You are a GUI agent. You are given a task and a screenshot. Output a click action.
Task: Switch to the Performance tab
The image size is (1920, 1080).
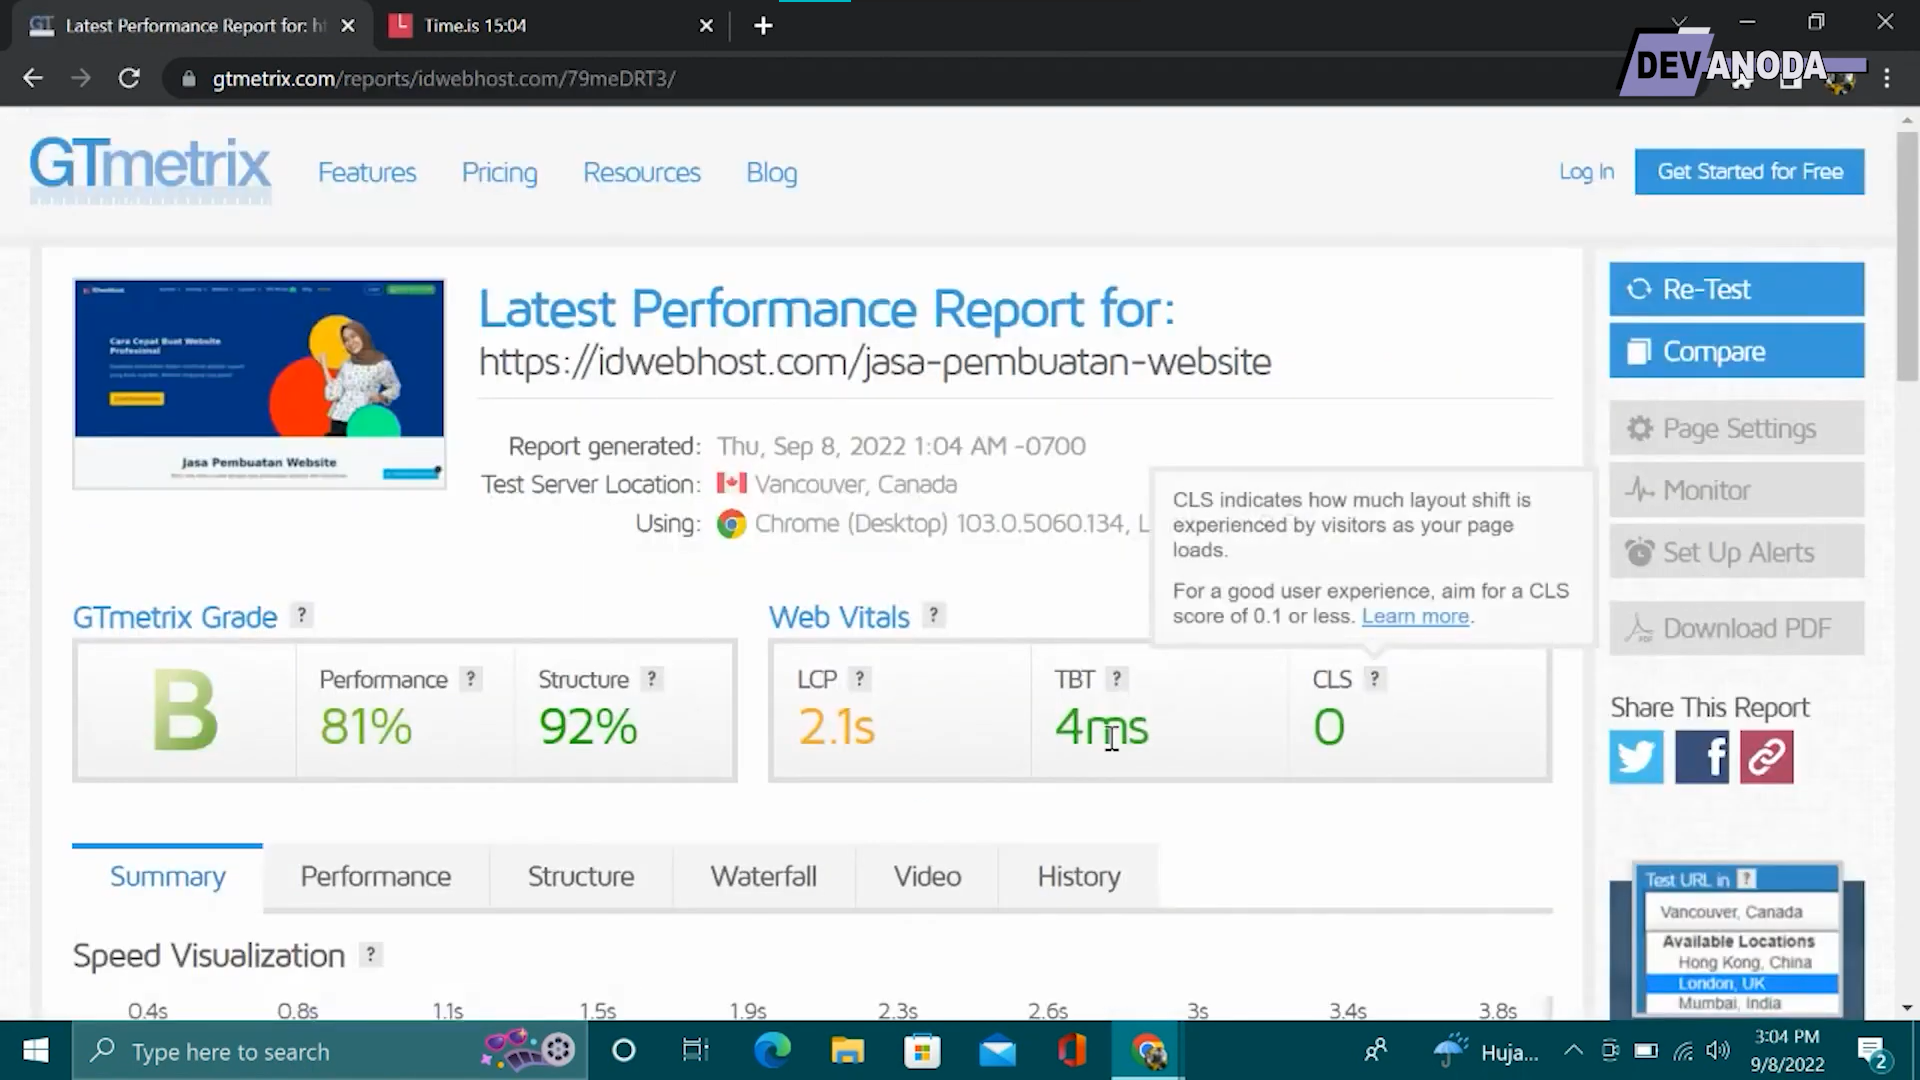376,877
